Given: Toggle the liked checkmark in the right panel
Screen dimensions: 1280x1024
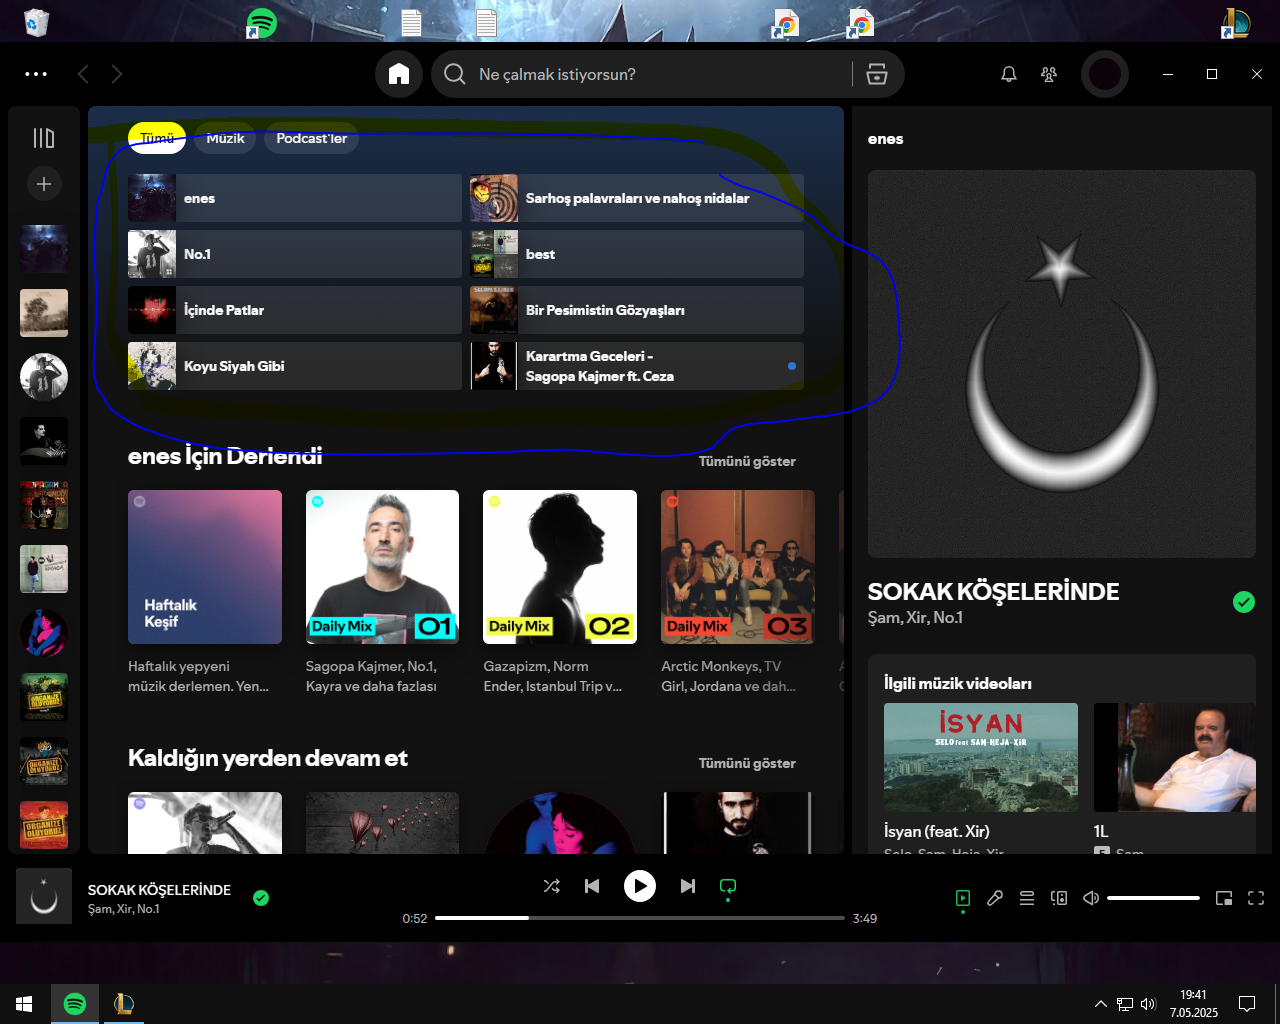Looking at the screenshot, I should [1244, 602].
